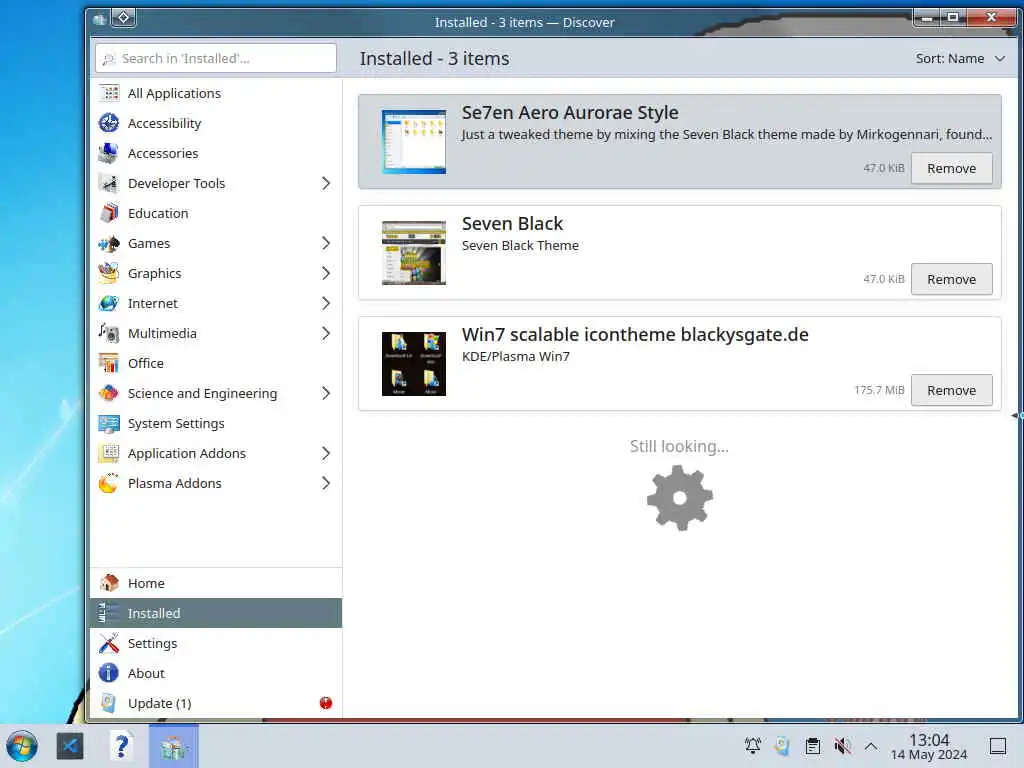This screenshot has width=1024, height=768.
Task: Click the Internet globe icon
Action: 109,304
